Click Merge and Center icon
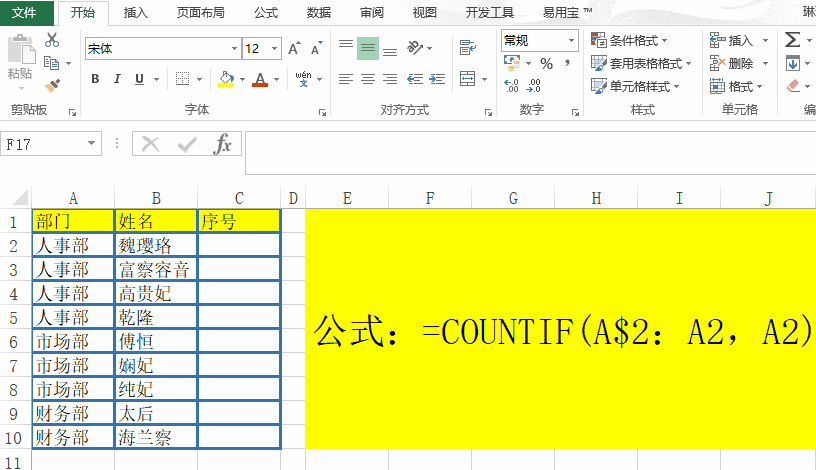Image resolution: width=816 pixels, height=470 pixels. [467, 79]
